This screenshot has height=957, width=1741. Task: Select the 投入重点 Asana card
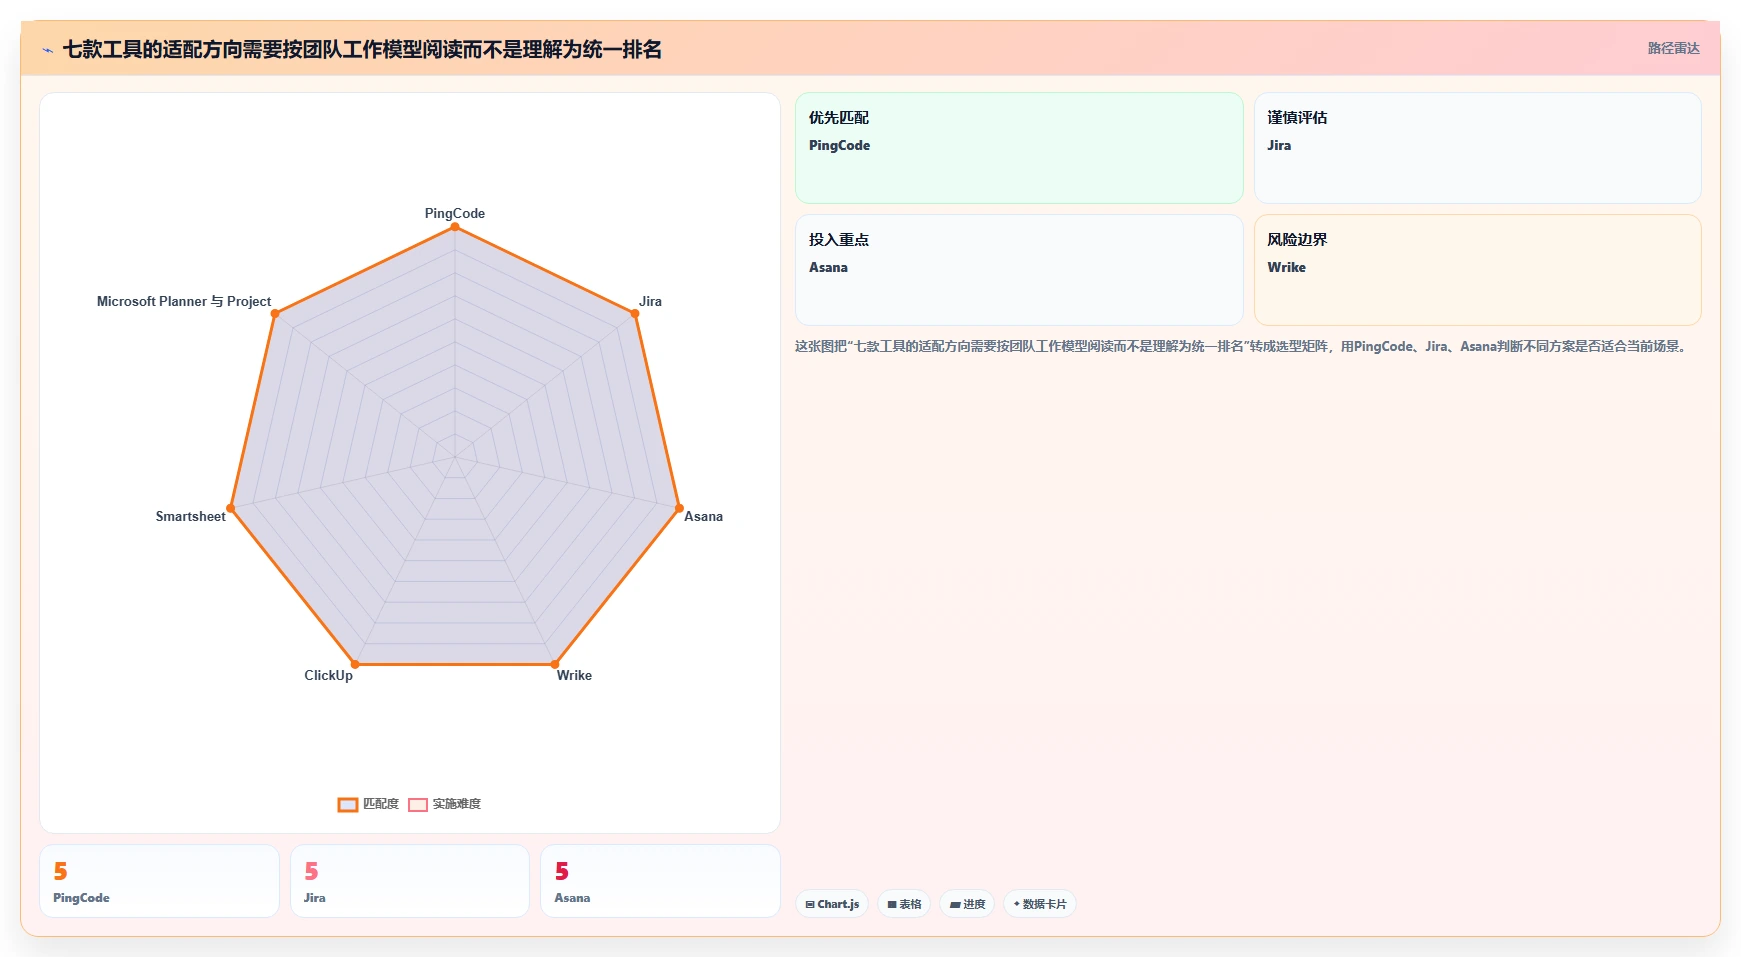click(1019, 270)
